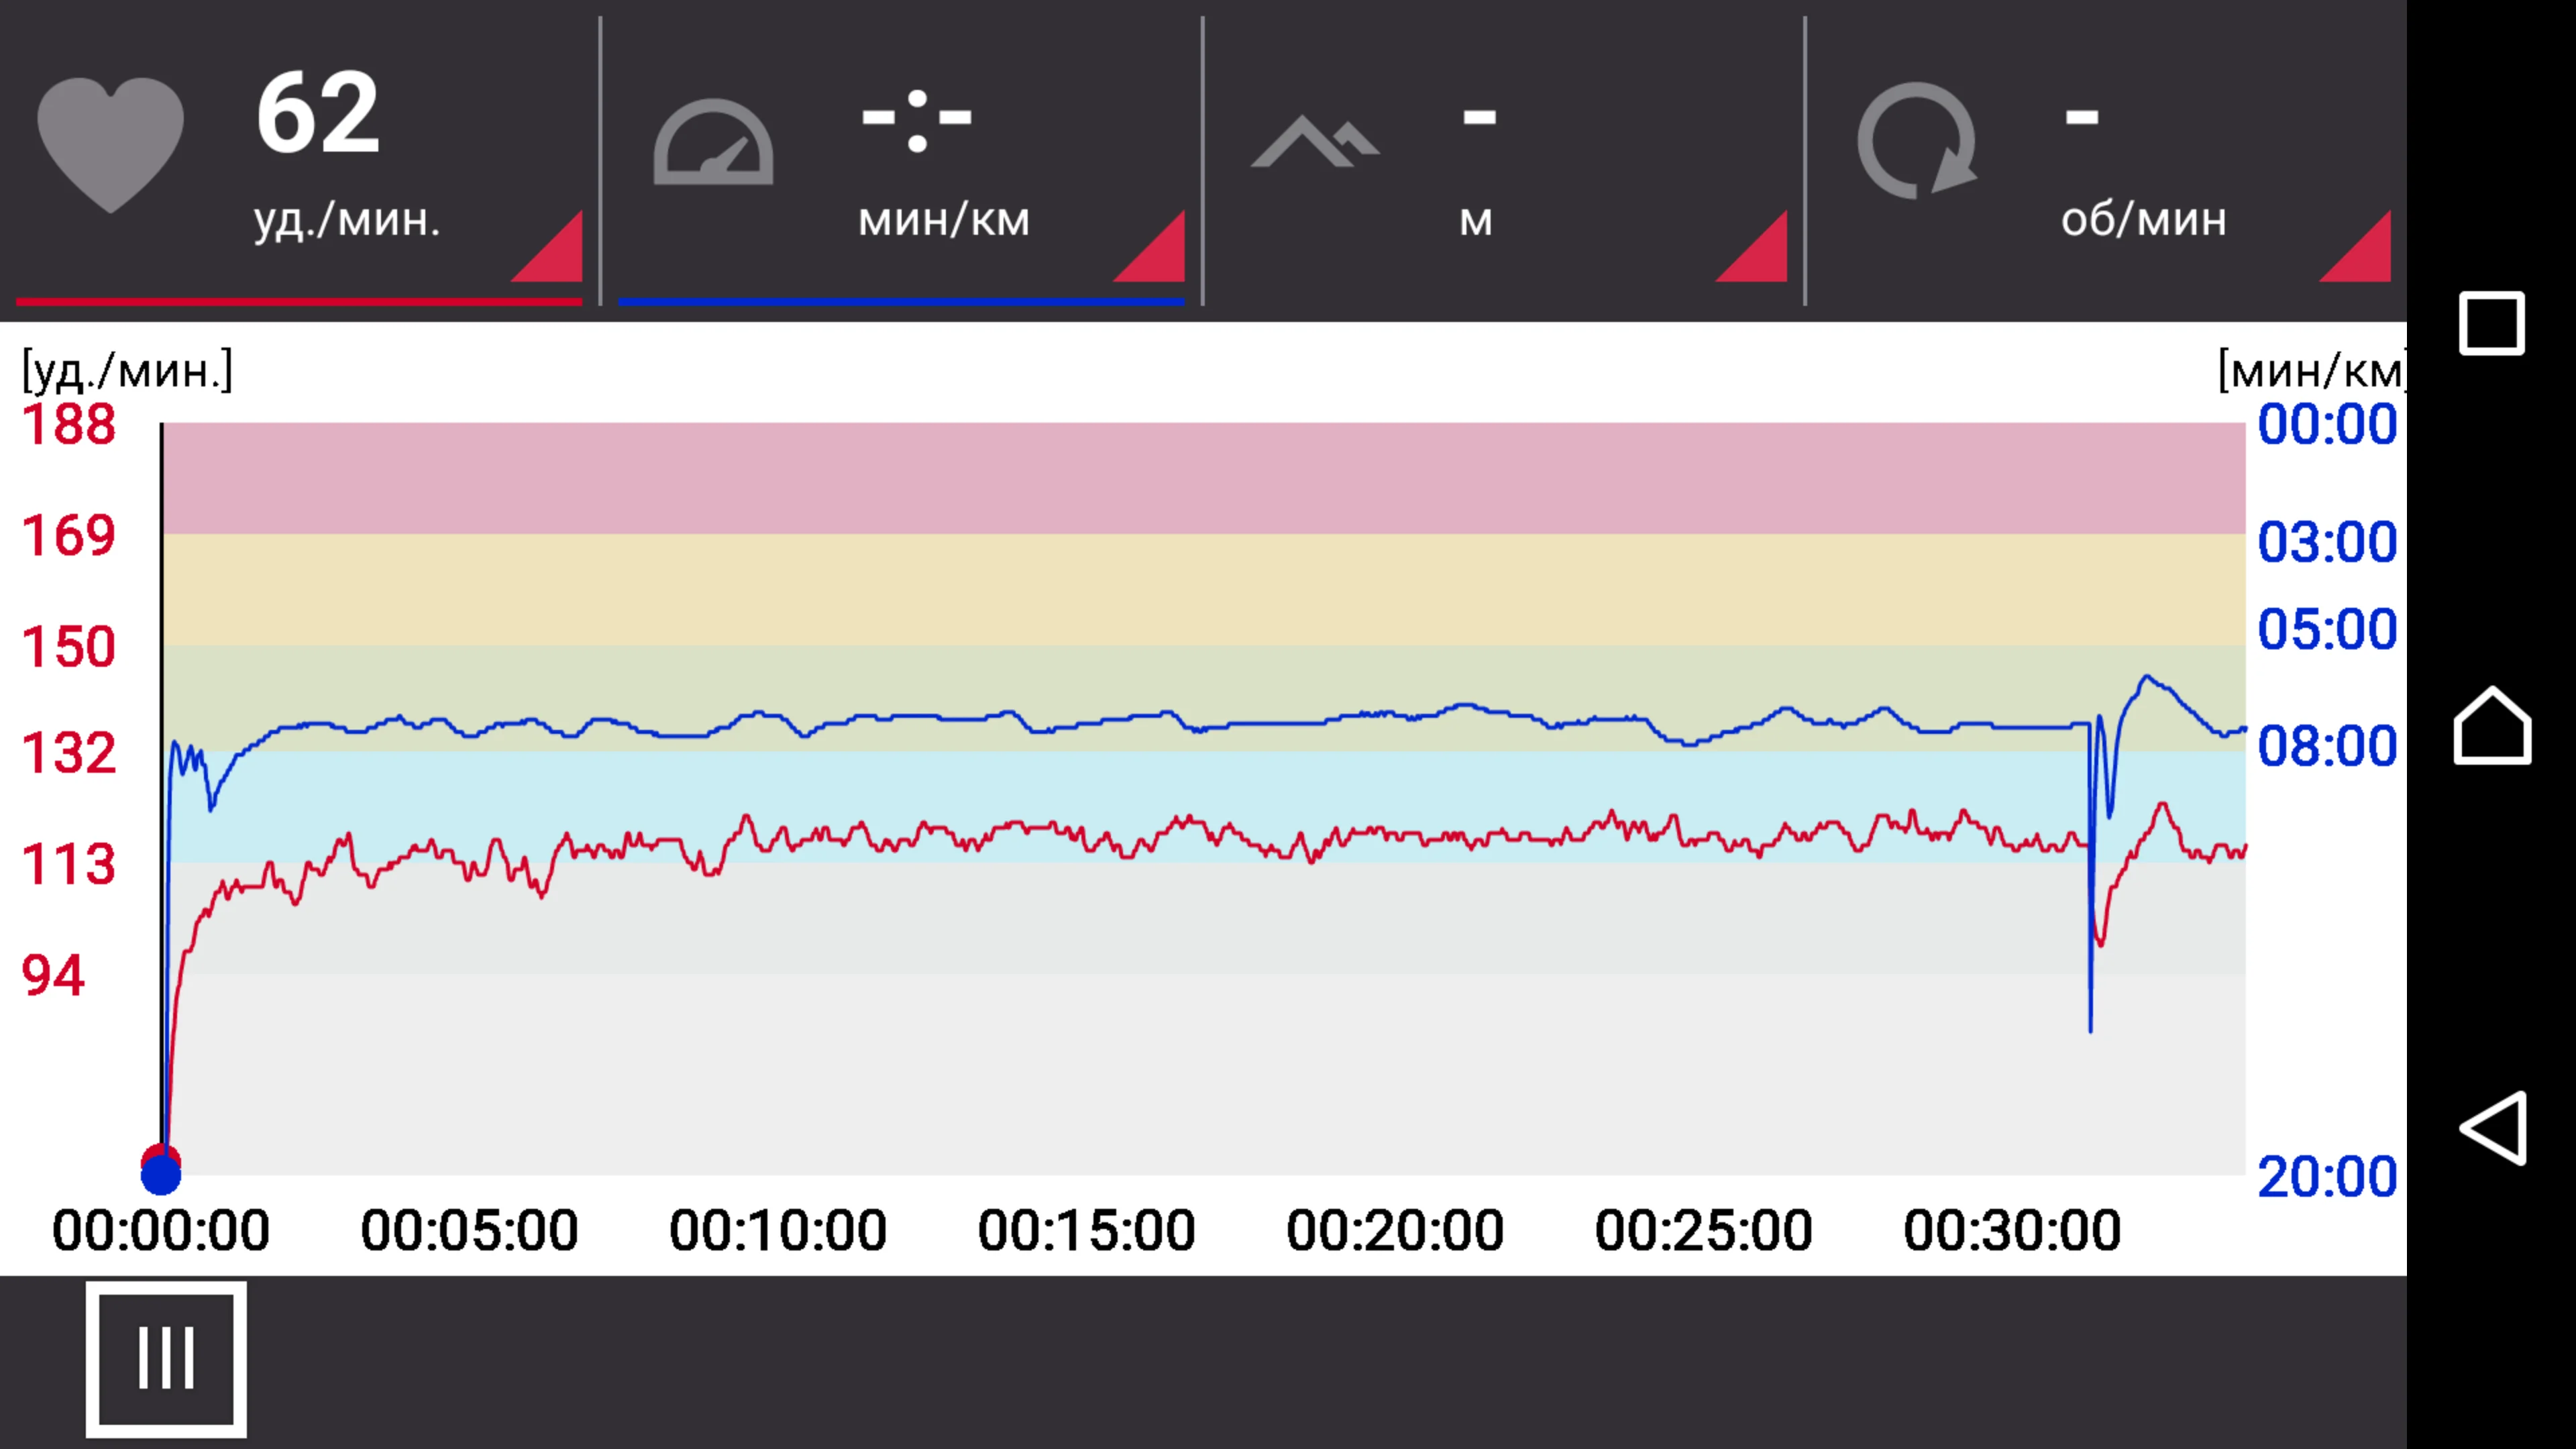
Task: Select the мин/км pace field
Action: pyautogui.click(x=943, y=219)
